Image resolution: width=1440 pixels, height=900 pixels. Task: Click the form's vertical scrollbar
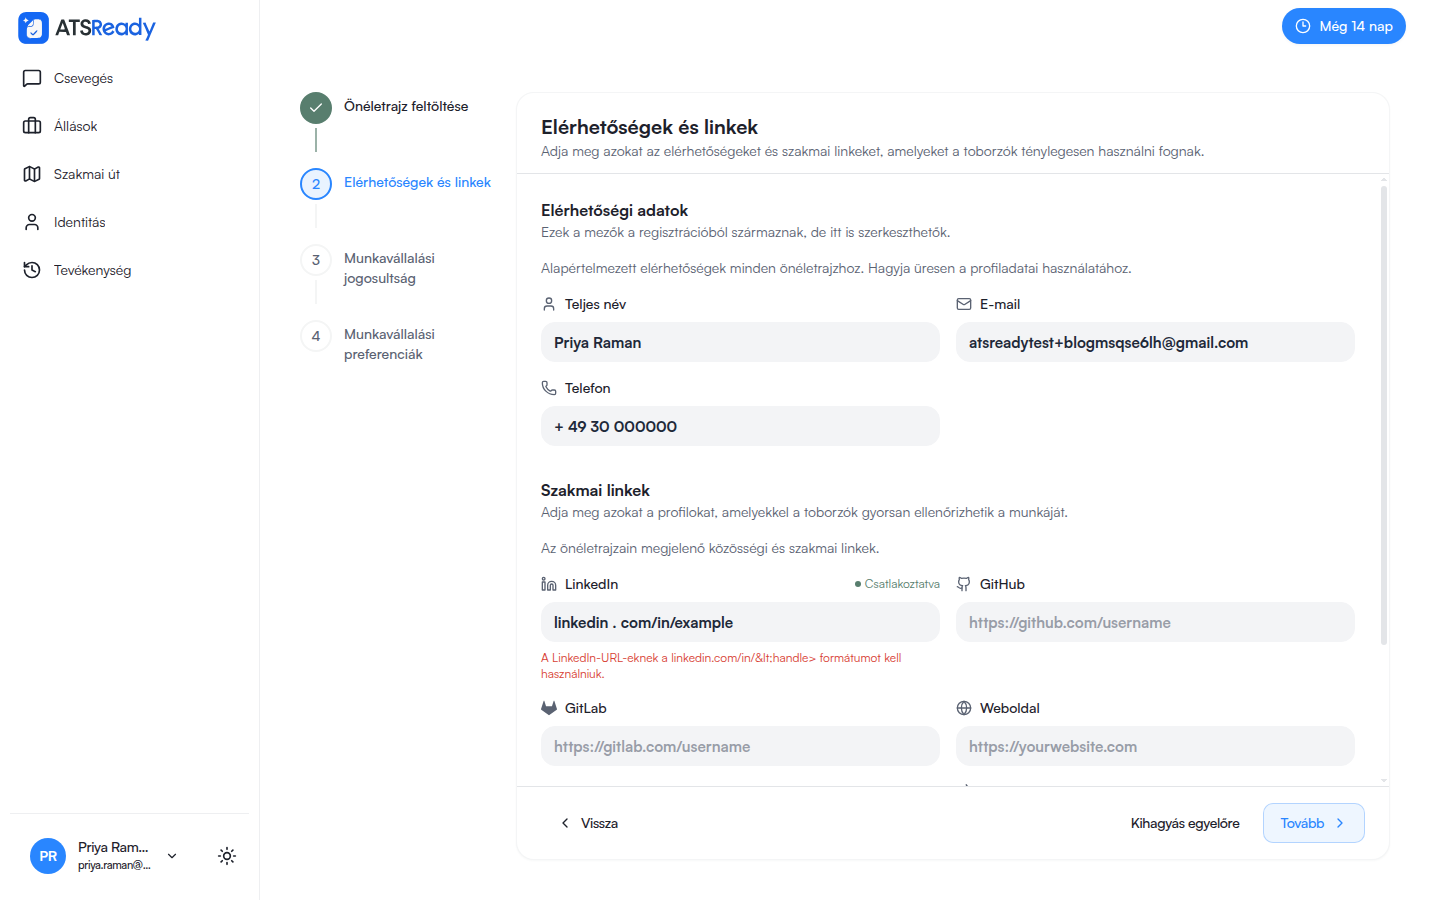coord(1384,415)
